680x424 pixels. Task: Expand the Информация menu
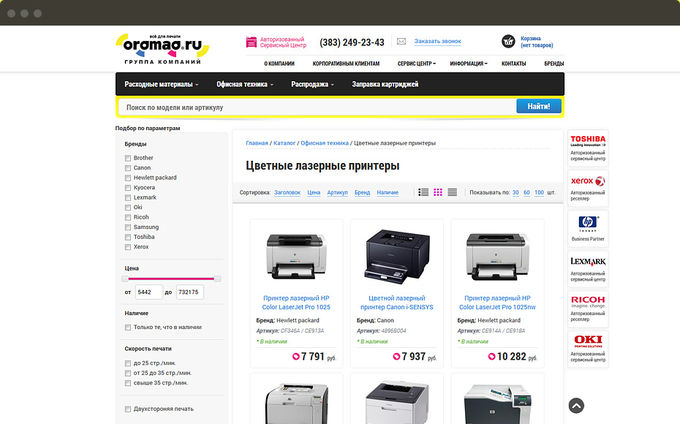pos(469,63)
